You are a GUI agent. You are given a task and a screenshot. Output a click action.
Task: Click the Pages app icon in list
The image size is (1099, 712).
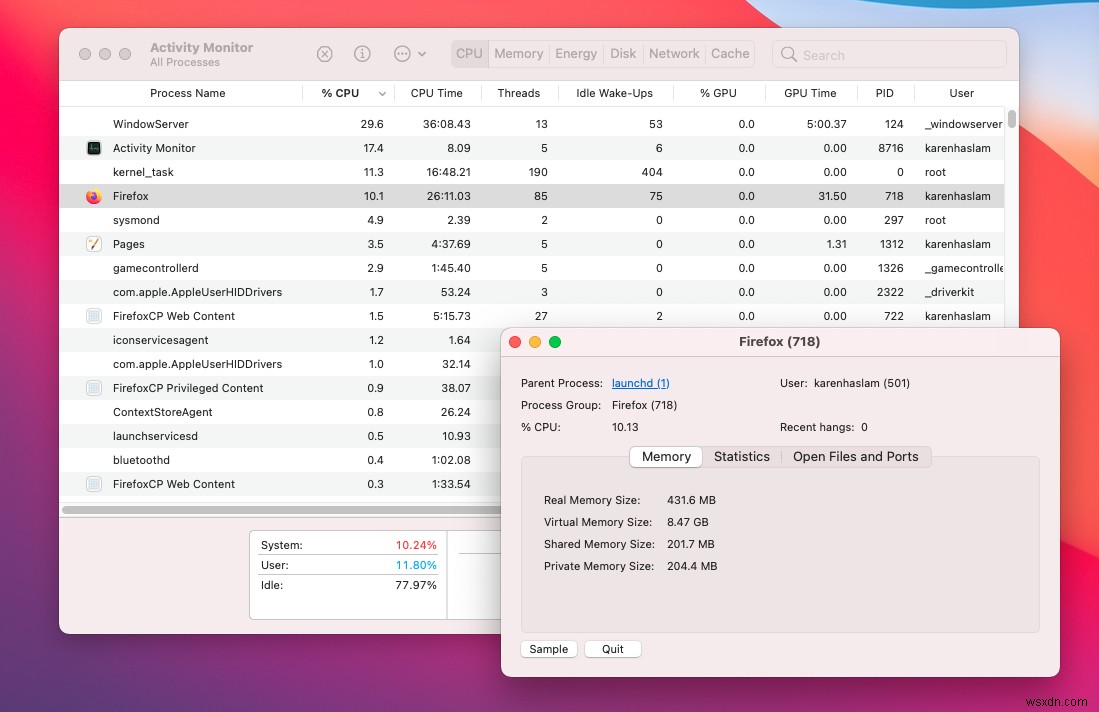click(94, 244)
